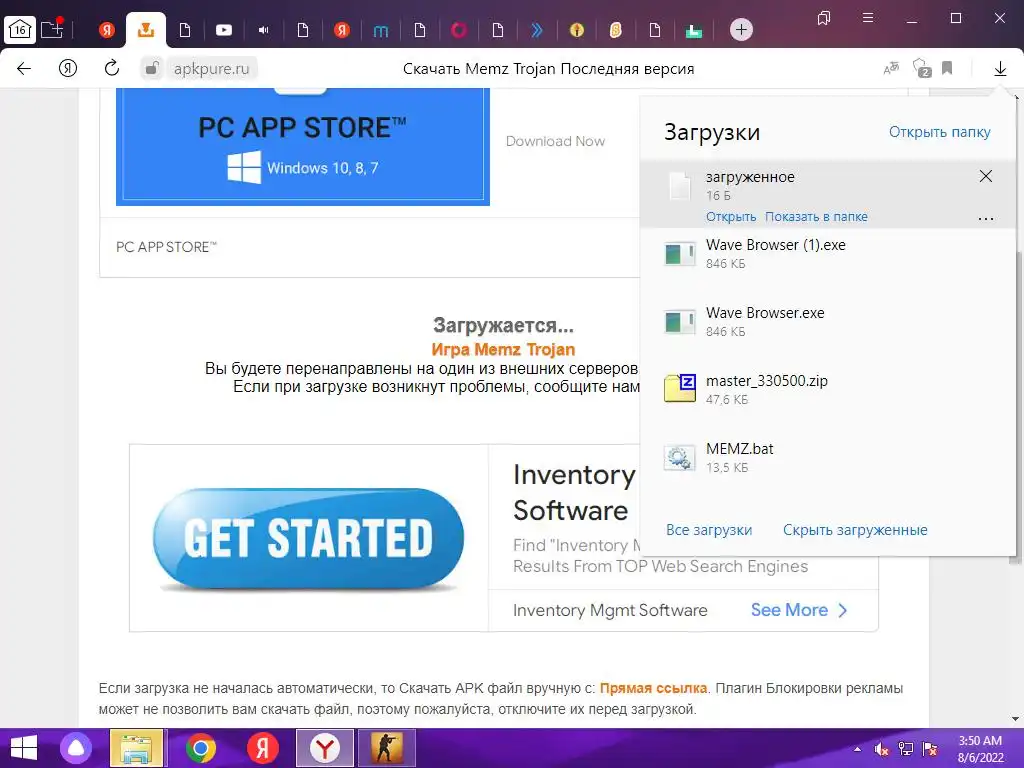Switch to the YouTube tab
The width and height of the screenshot is (1024, 768).
coord(224,30)
